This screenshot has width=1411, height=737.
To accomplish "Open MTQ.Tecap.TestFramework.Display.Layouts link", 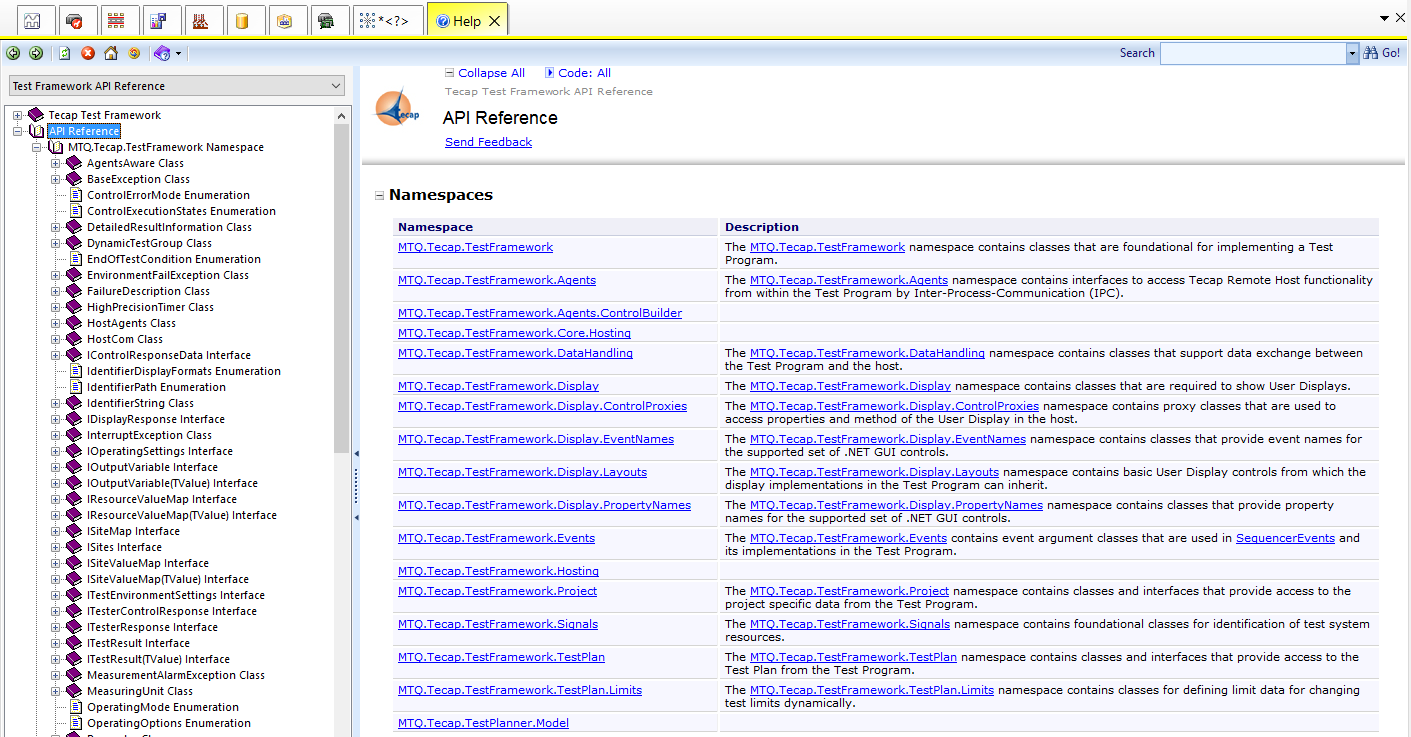I will pos(522,472).
